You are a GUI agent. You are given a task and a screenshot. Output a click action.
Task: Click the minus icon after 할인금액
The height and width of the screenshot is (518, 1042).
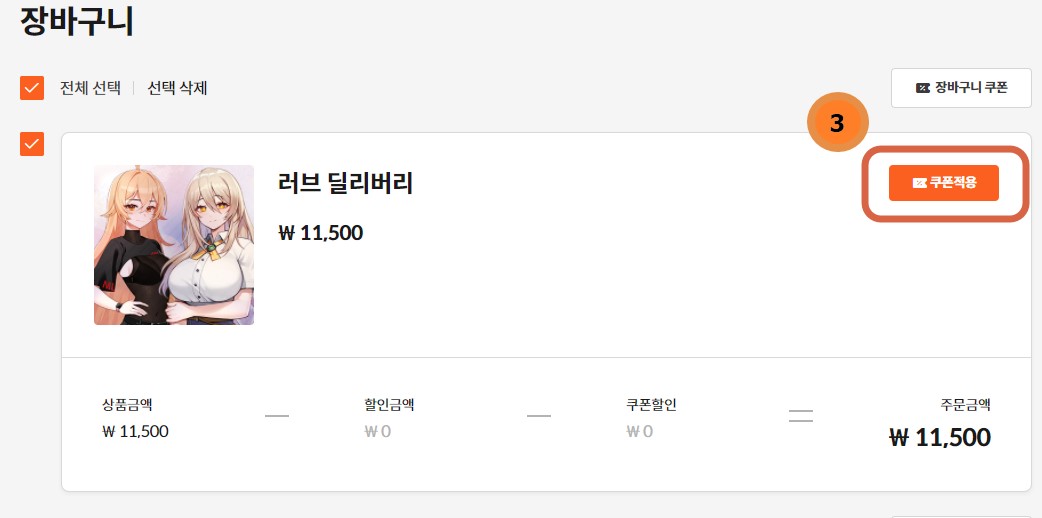(x=539, y=415)
